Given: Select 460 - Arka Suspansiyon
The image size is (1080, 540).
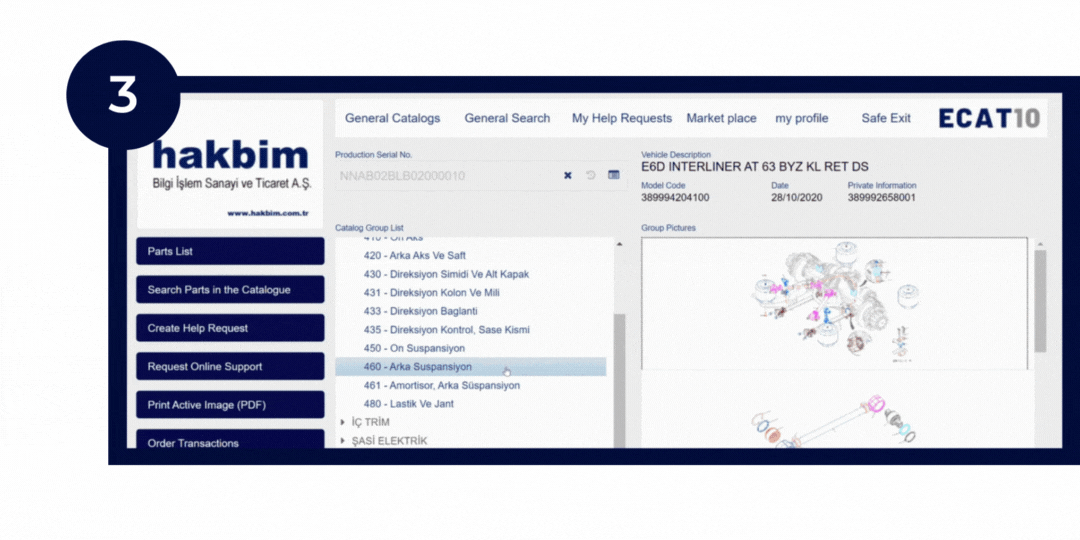Looking at the screenshot, I should [470, 367].
